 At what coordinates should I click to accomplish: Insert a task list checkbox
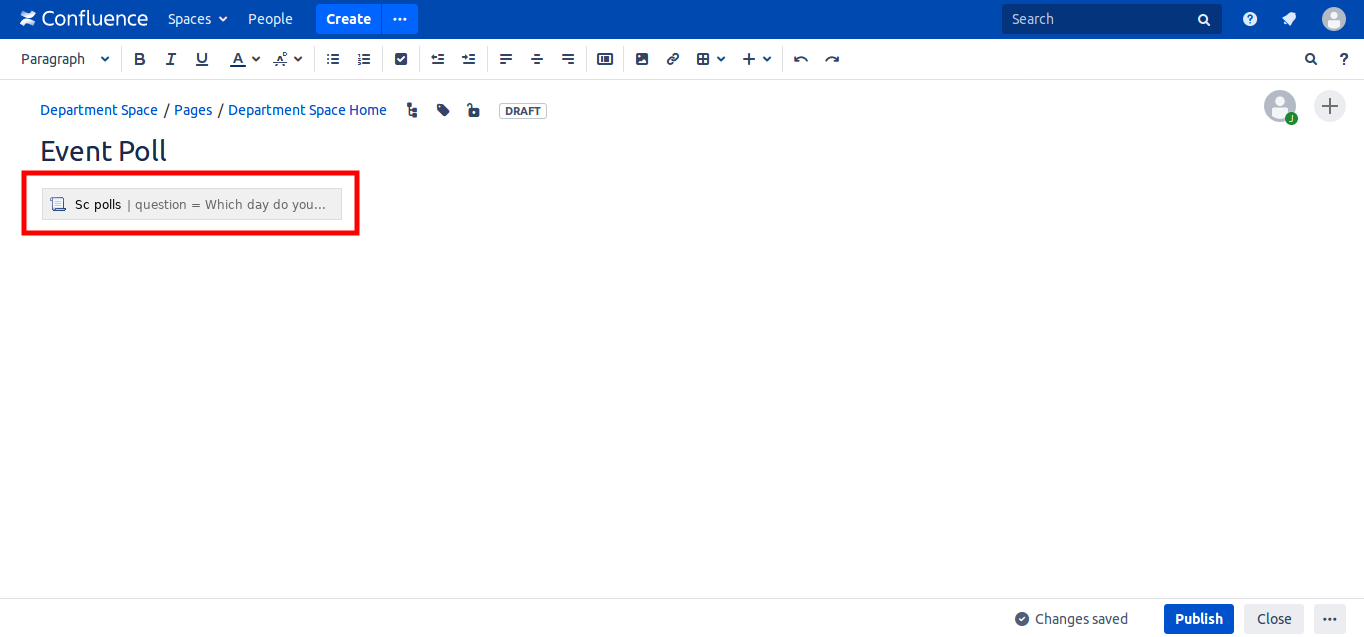(x=401, y=59)
